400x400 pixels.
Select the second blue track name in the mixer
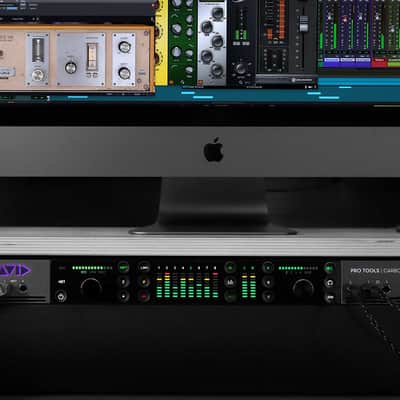tap(347, 60)
